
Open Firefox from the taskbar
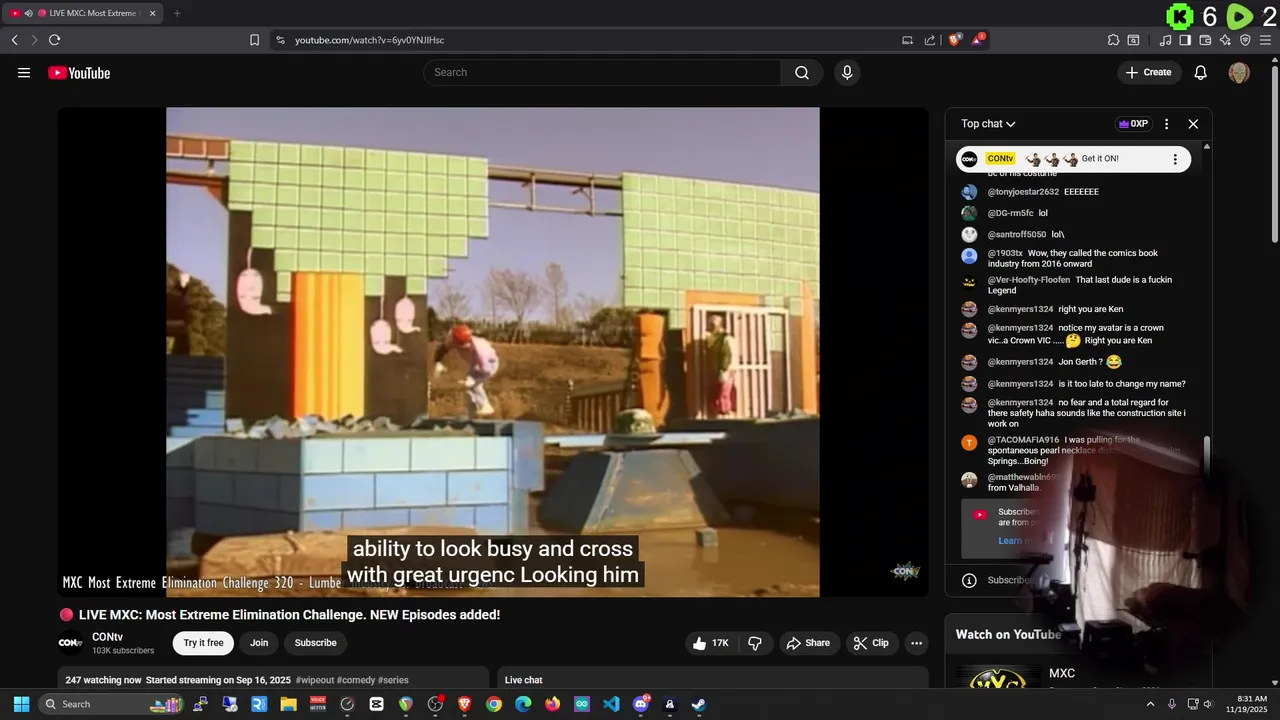[553, 704]
